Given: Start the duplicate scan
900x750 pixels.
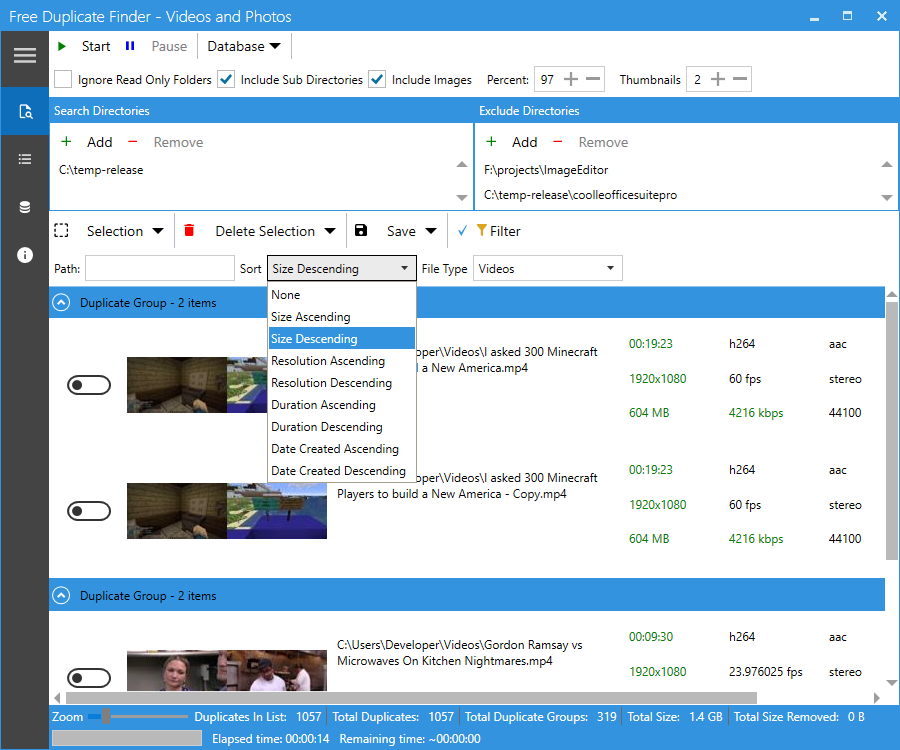Looking at the screenshot, I should pos(85,46).
